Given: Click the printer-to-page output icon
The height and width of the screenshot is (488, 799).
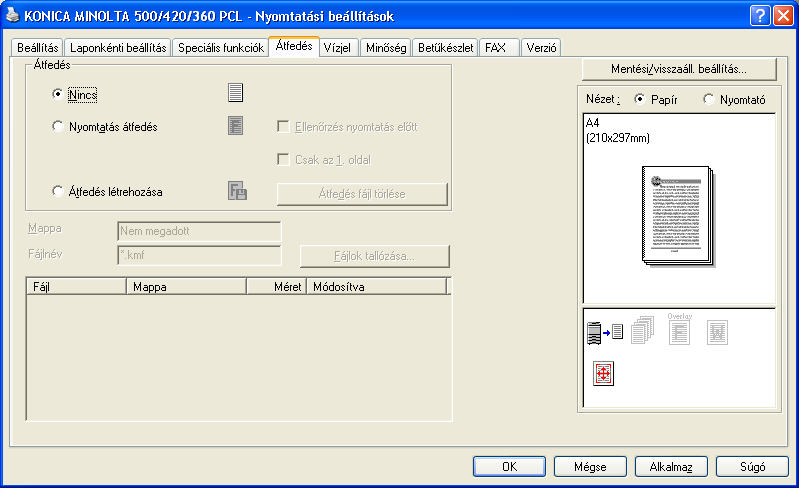Looking at the screenshot, I should pyautogui.click(x=605, y=333).
